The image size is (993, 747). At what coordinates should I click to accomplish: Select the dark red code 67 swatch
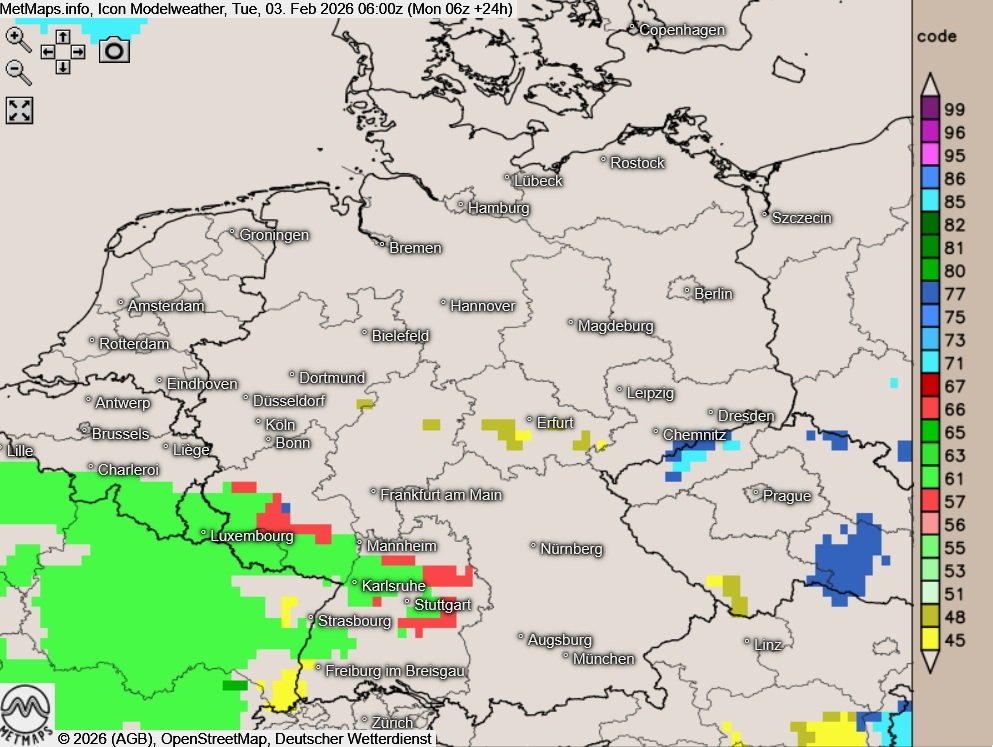(929, 386)
